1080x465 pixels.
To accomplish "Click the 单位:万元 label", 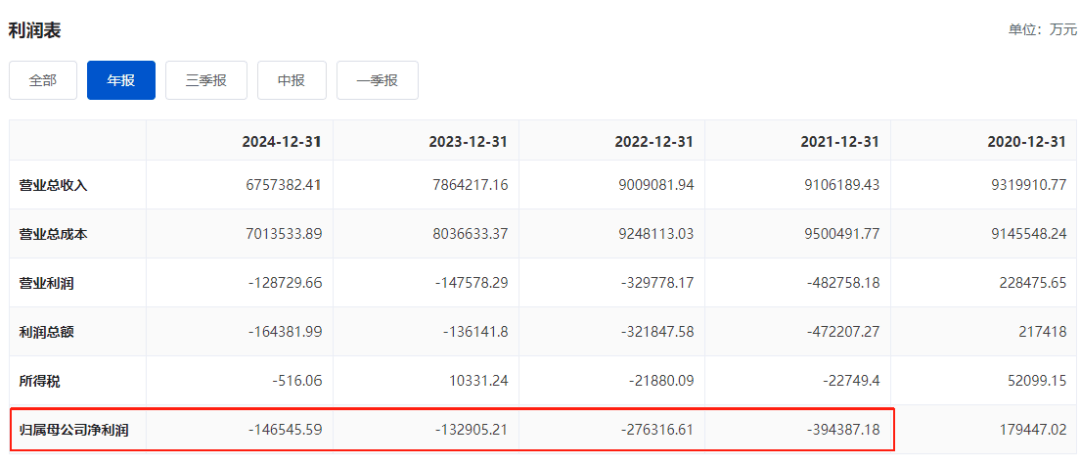I will [x=1043, y=30].
